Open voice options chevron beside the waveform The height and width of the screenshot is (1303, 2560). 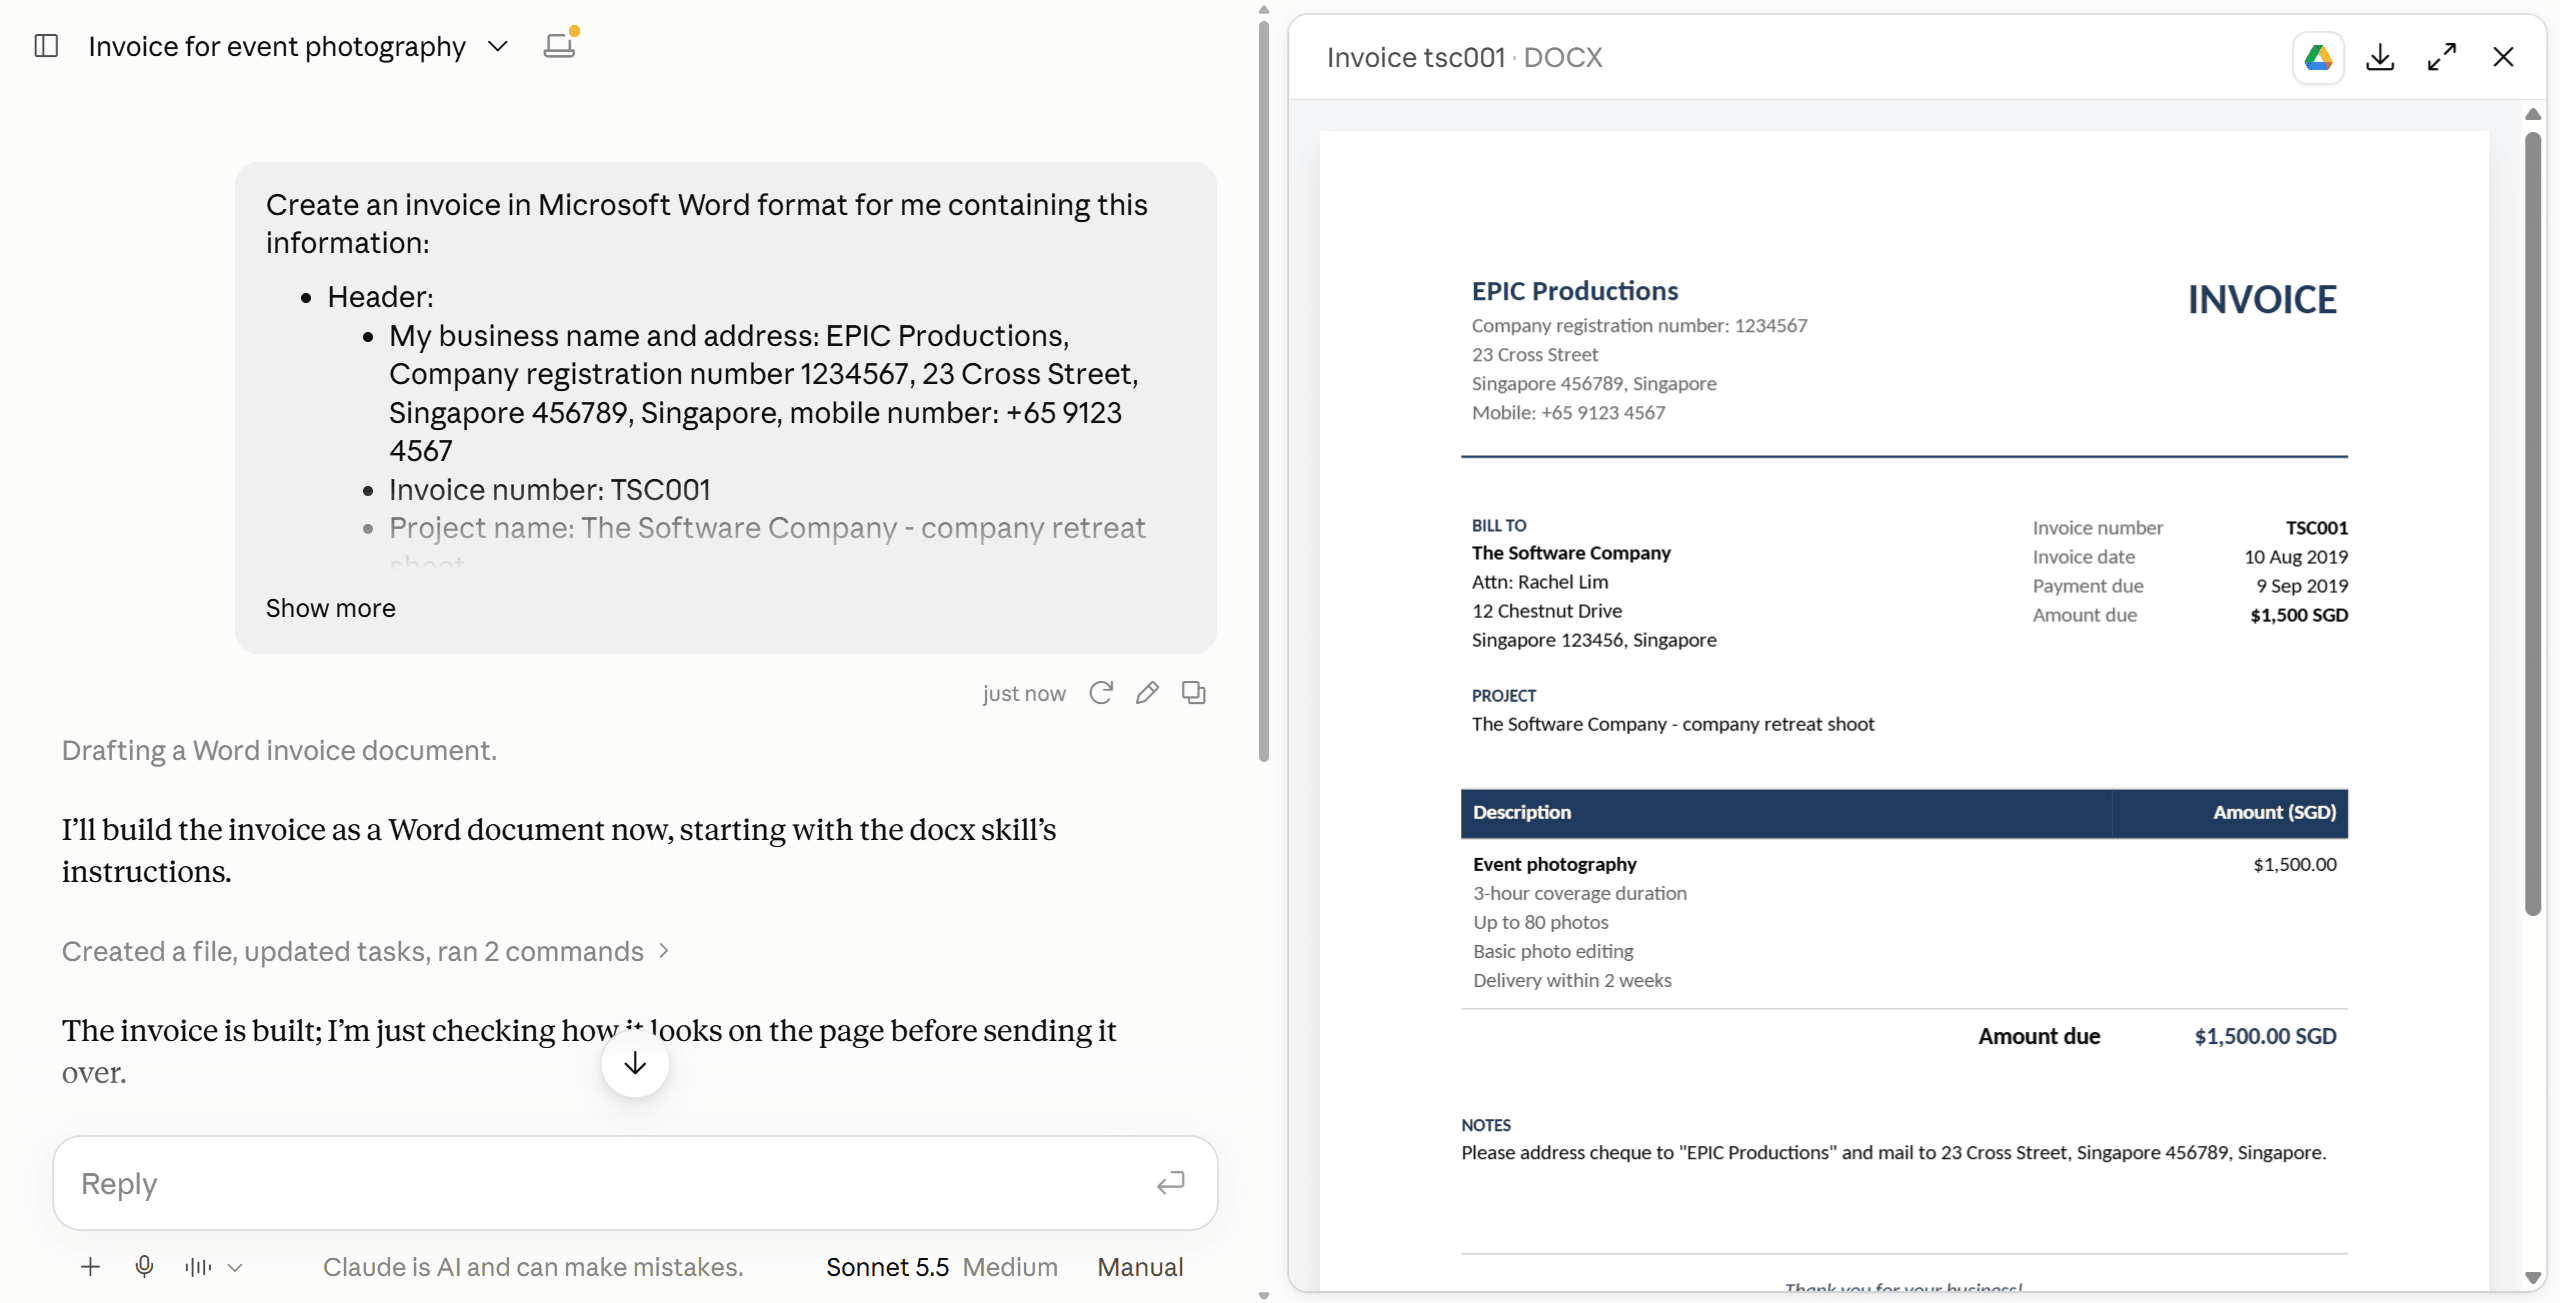(x=235, y=1267)
